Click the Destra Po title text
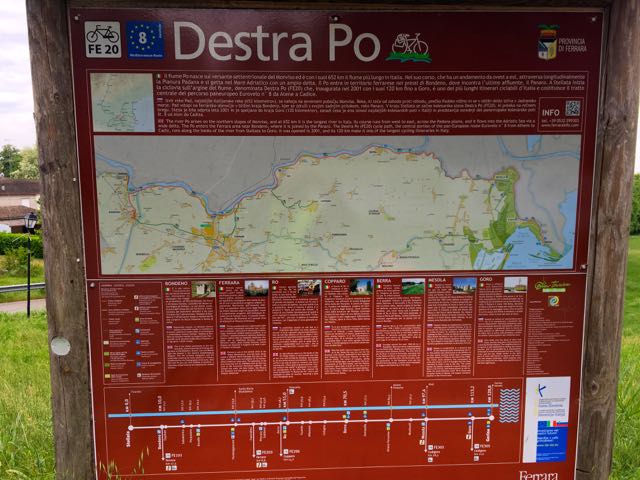The width and height of the screenshot is (640, 480). point(277,42)
